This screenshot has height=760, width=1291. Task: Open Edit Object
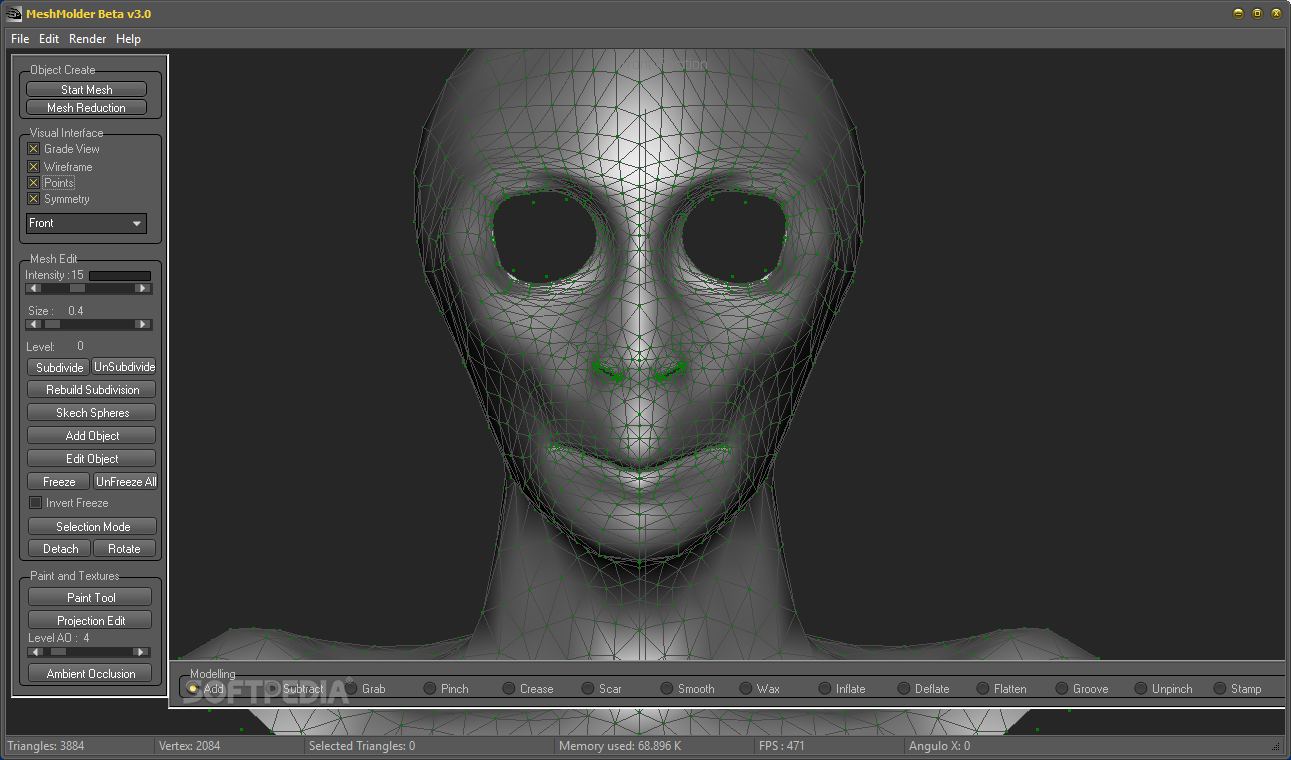pyautogui.click(x=92, y=459)
